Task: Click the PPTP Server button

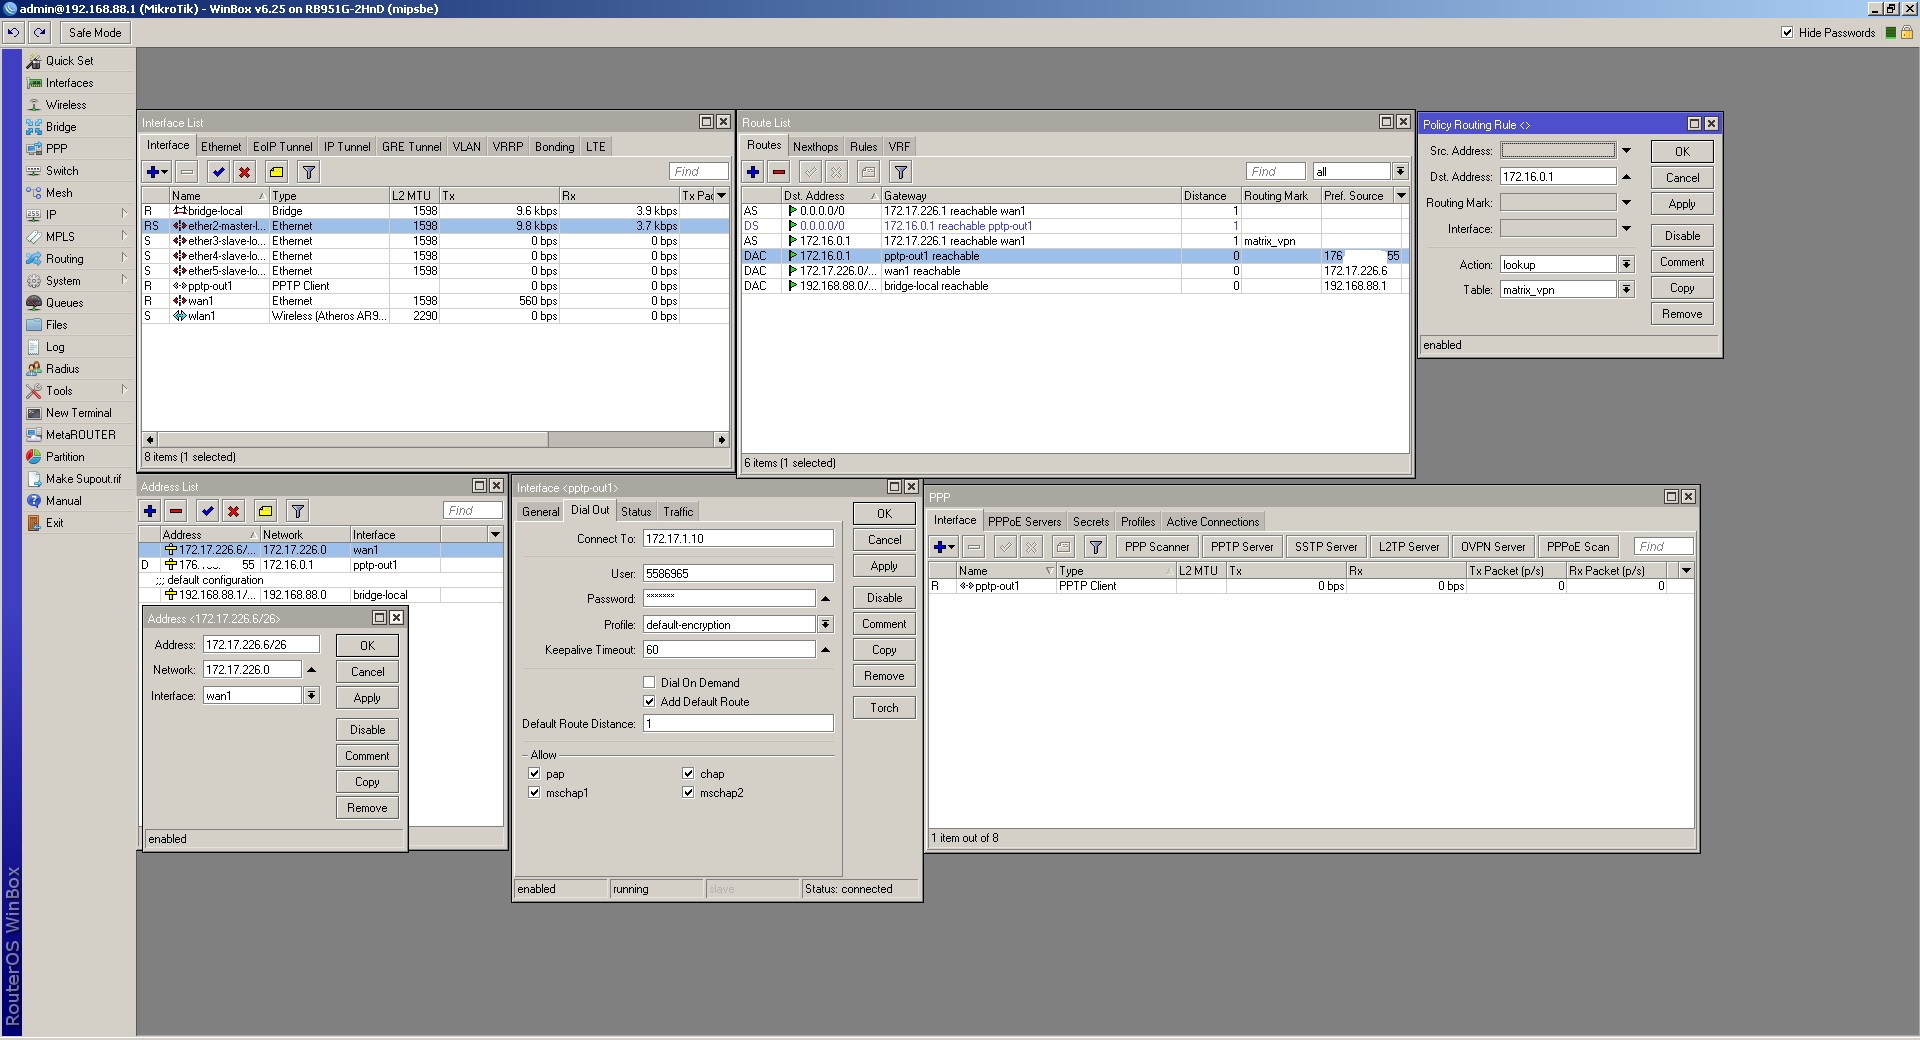Action: point(1242,547)
